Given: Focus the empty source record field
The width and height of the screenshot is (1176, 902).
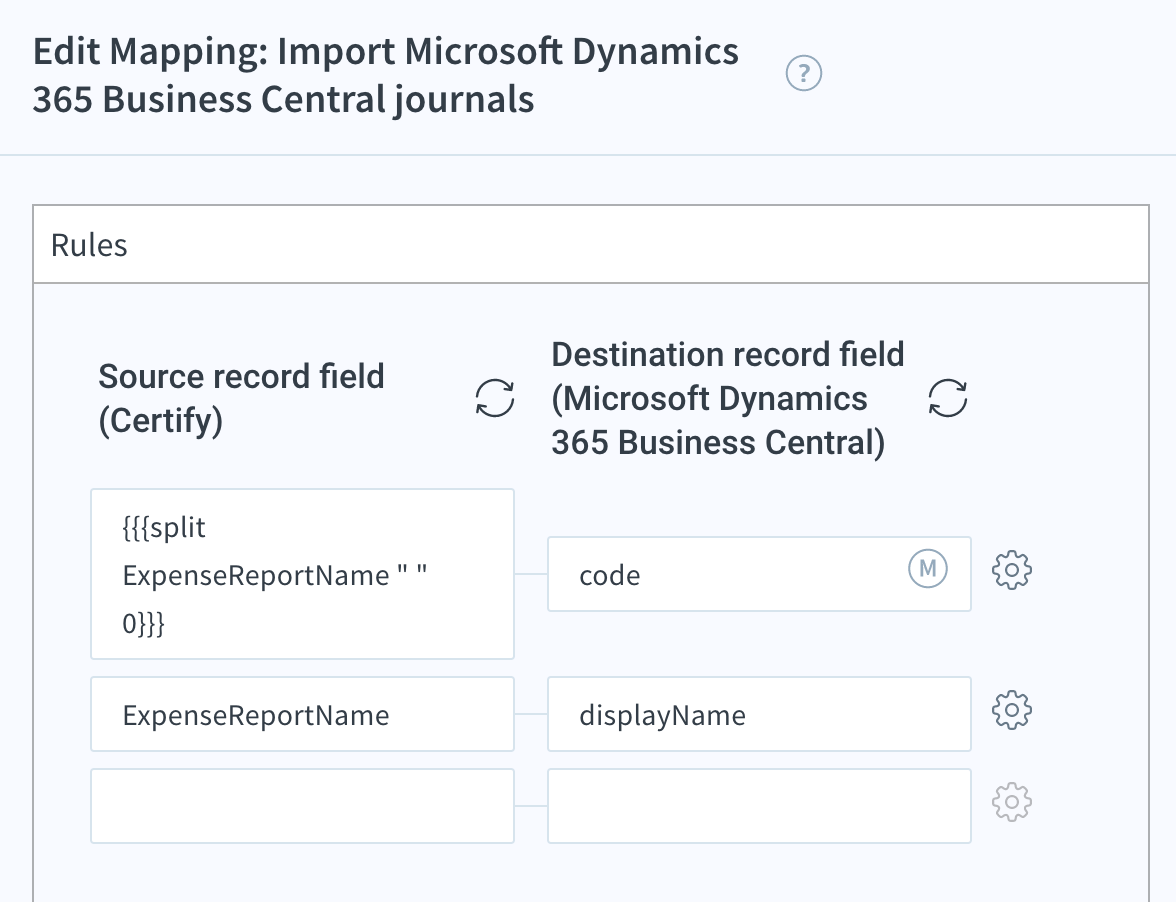Looking at the screenshot, I should (x=302, y=806).
